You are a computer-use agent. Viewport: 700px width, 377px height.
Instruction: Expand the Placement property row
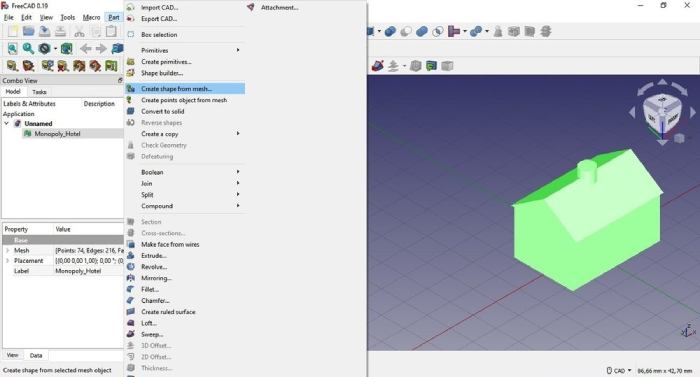click(x=7, y=261)
